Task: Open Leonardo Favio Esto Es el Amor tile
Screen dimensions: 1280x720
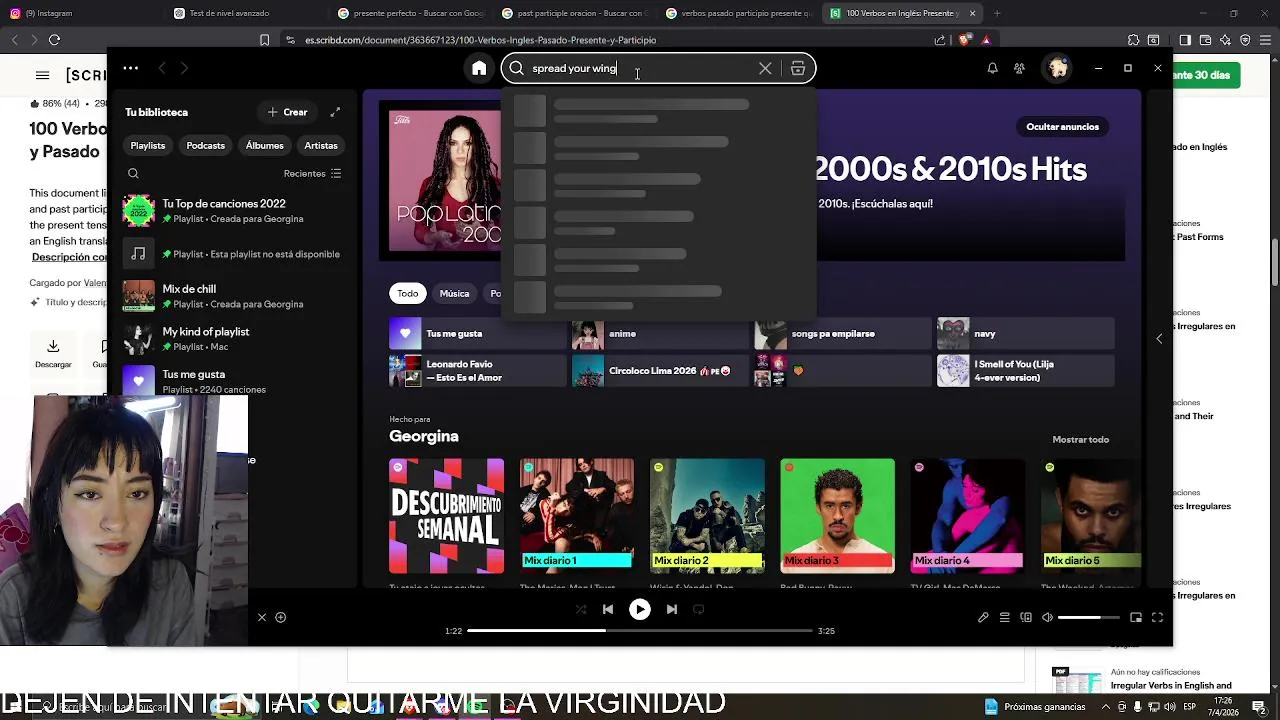Action: (x=478, y=371)
